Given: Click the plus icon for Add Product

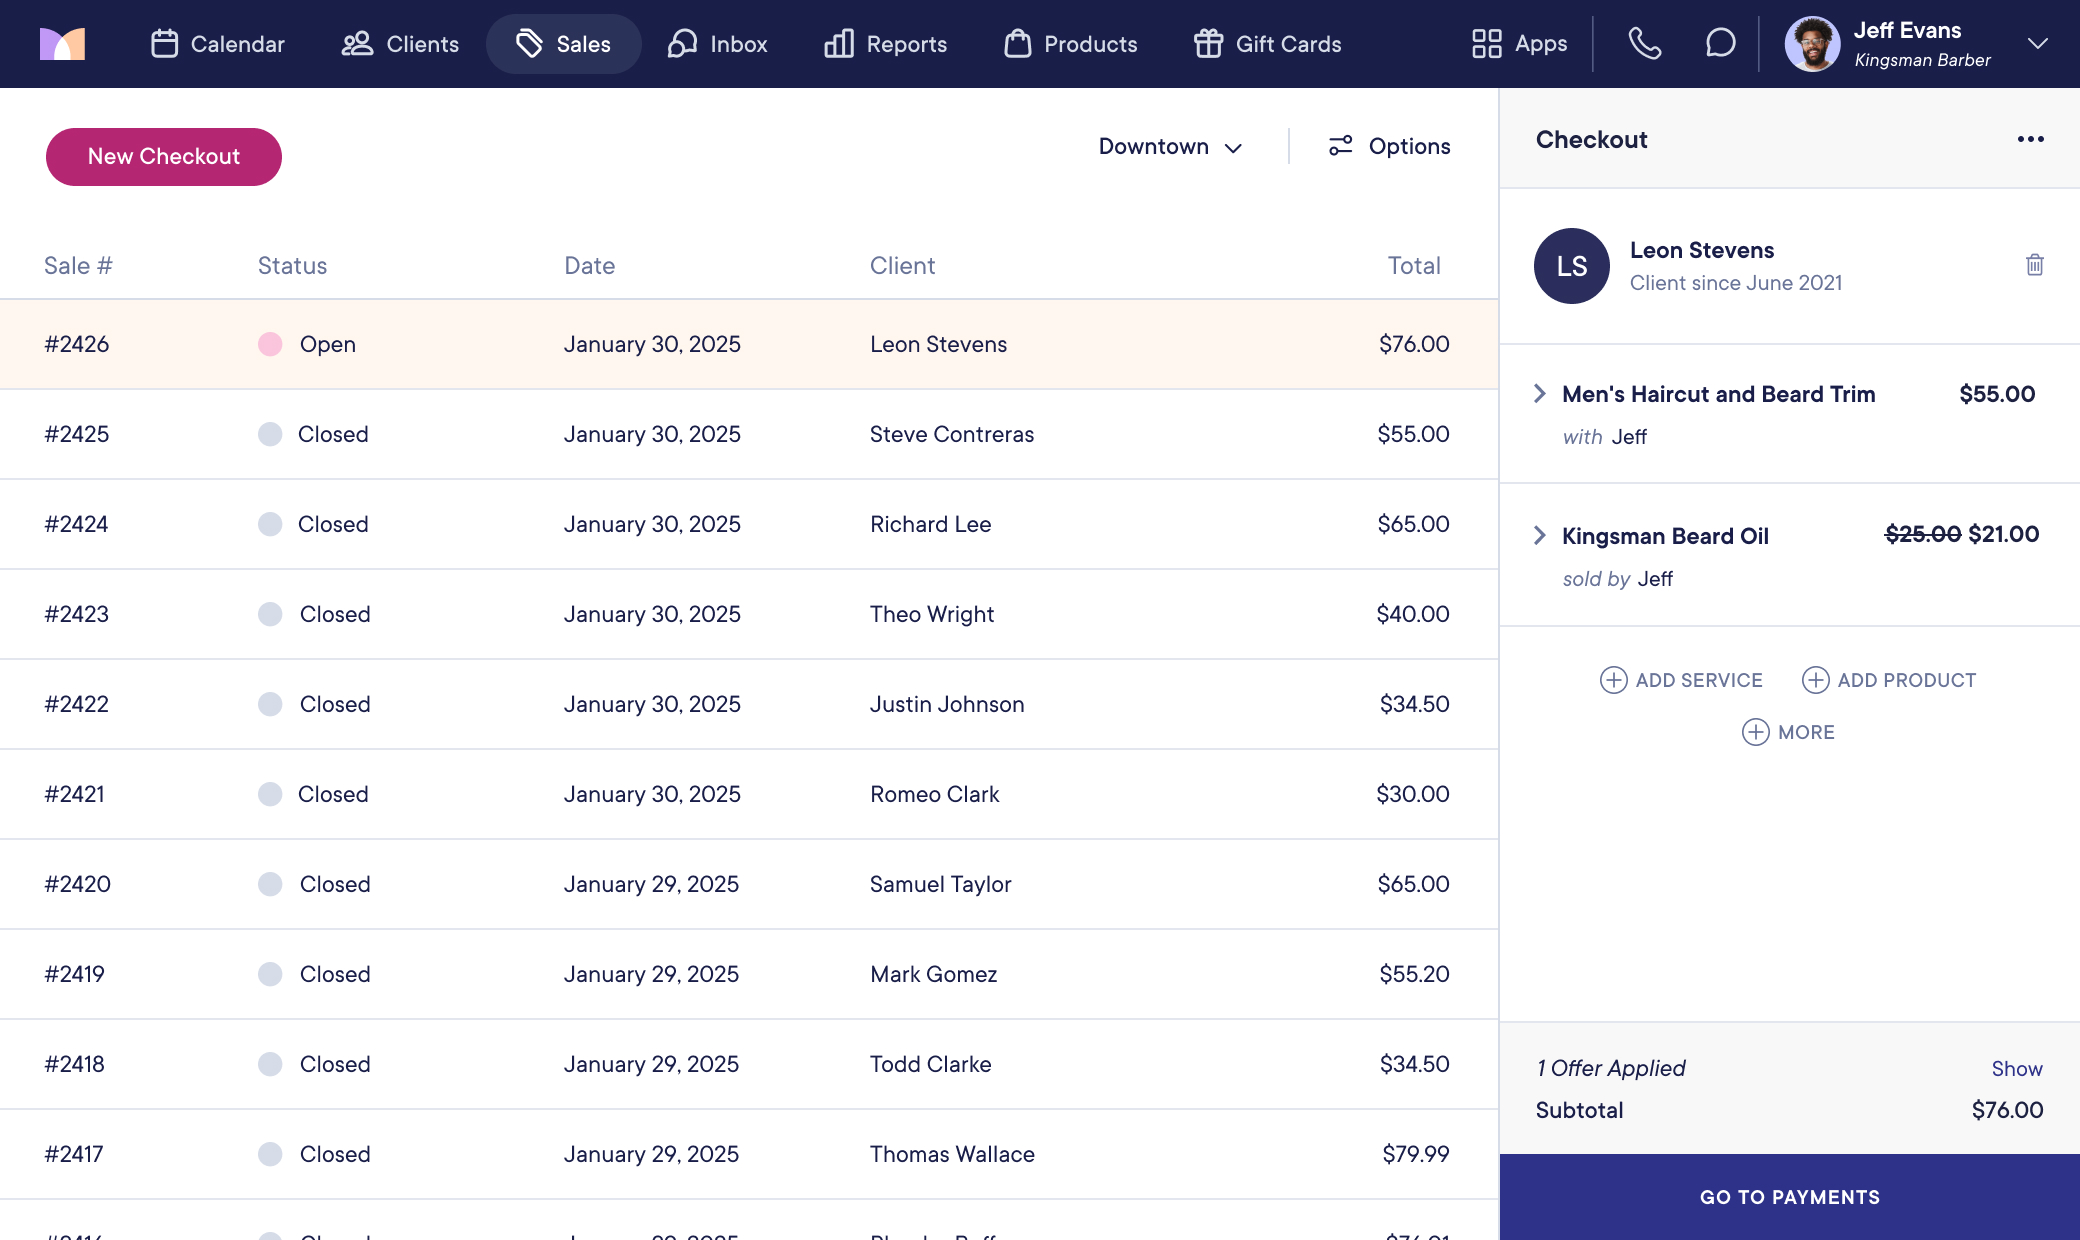Looking at the screenshot, I should [x=1815, y=680].
